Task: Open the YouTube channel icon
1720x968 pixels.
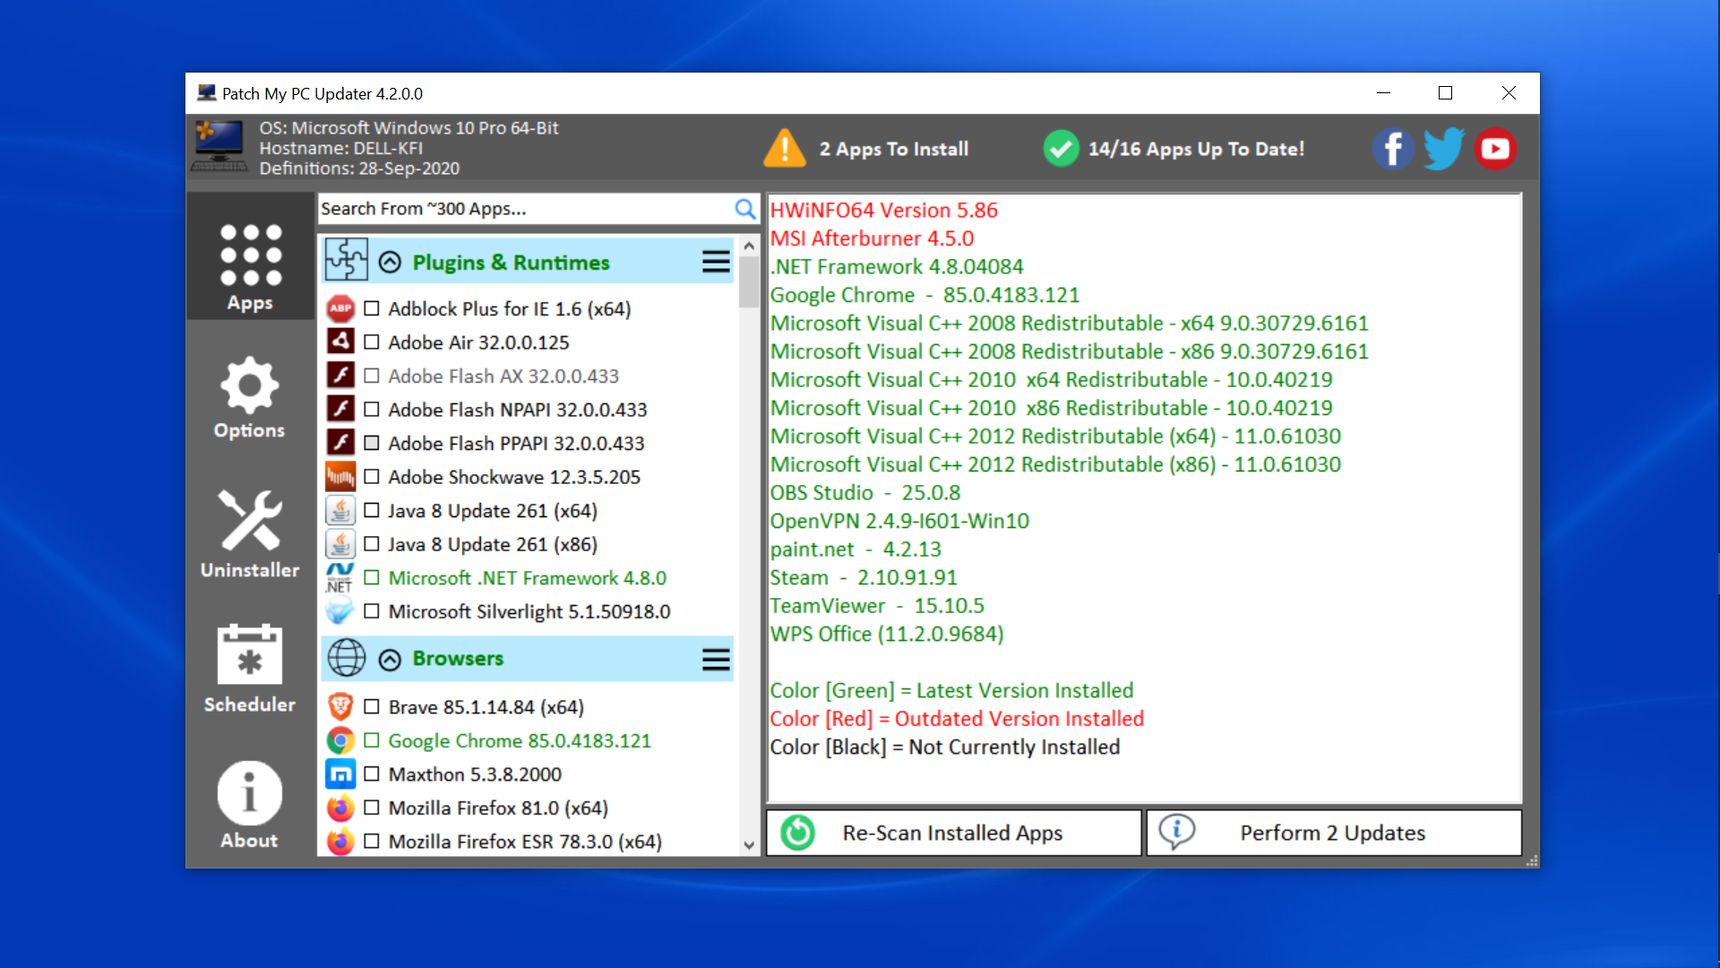Action: click(x=1495, y=149)
